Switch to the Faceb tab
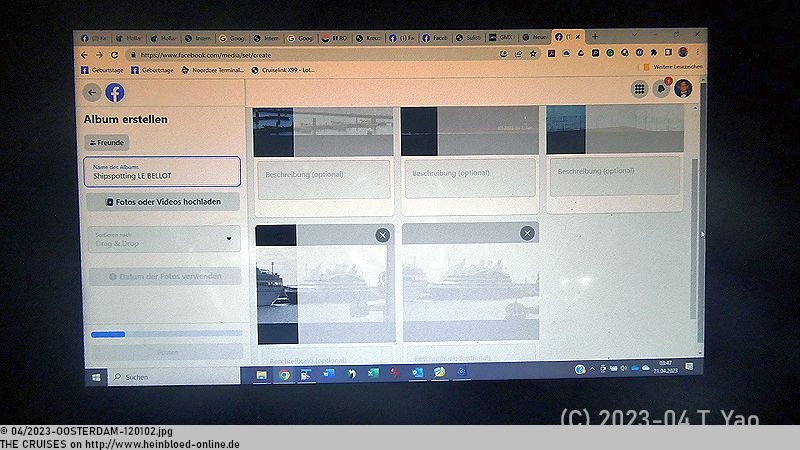Image resolution: width=800 pixels, height=450 pixels. point(435,38)
